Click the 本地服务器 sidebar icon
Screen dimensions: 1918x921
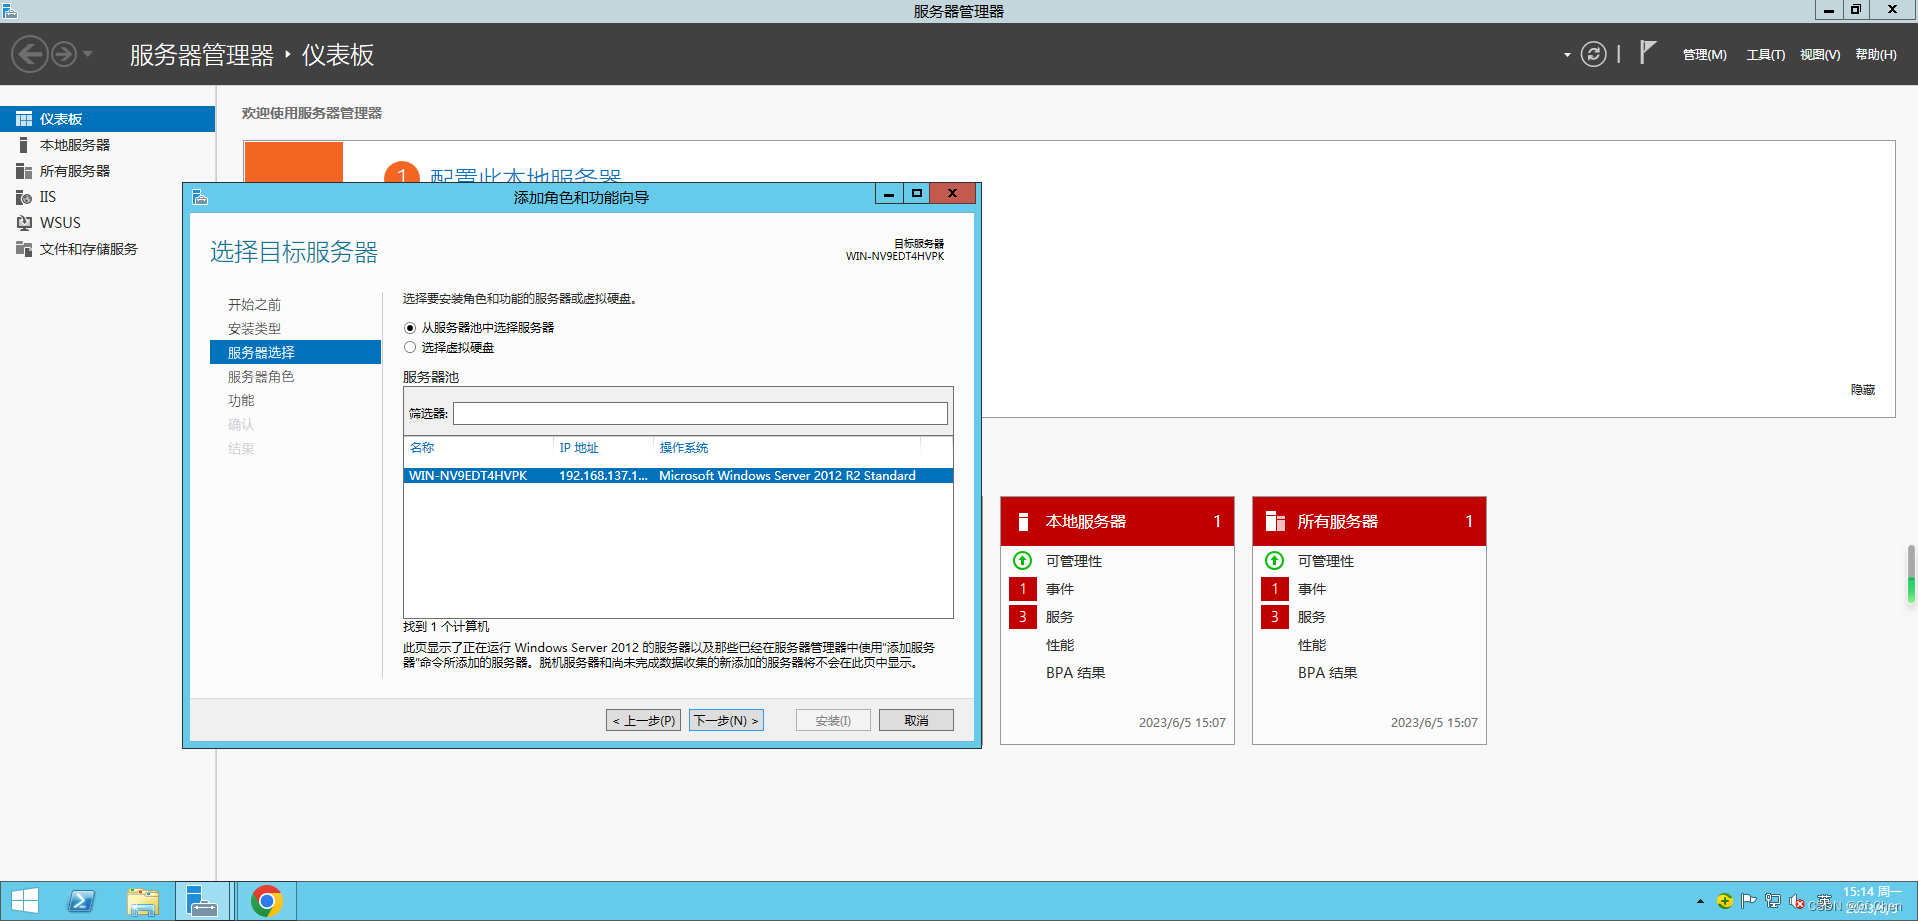(x=24, y=145)
